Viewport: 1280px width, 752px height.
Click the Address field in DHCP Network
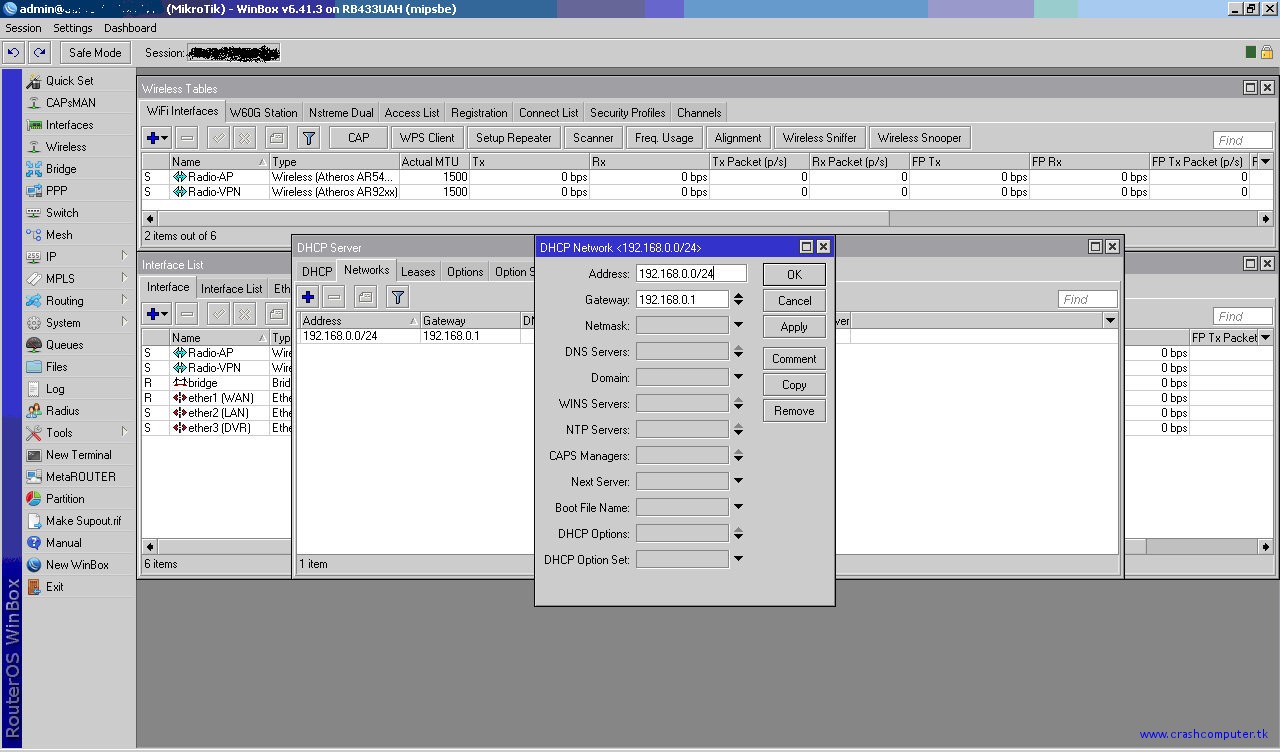691,273
